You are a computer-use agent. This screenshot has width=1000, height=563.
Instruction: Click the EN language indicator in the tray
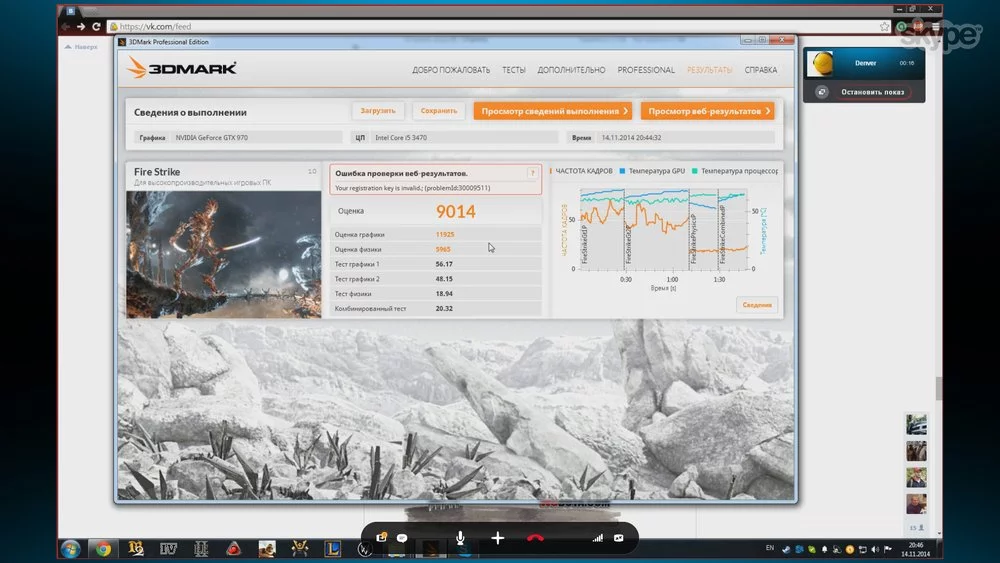click(x=770, y=548)
